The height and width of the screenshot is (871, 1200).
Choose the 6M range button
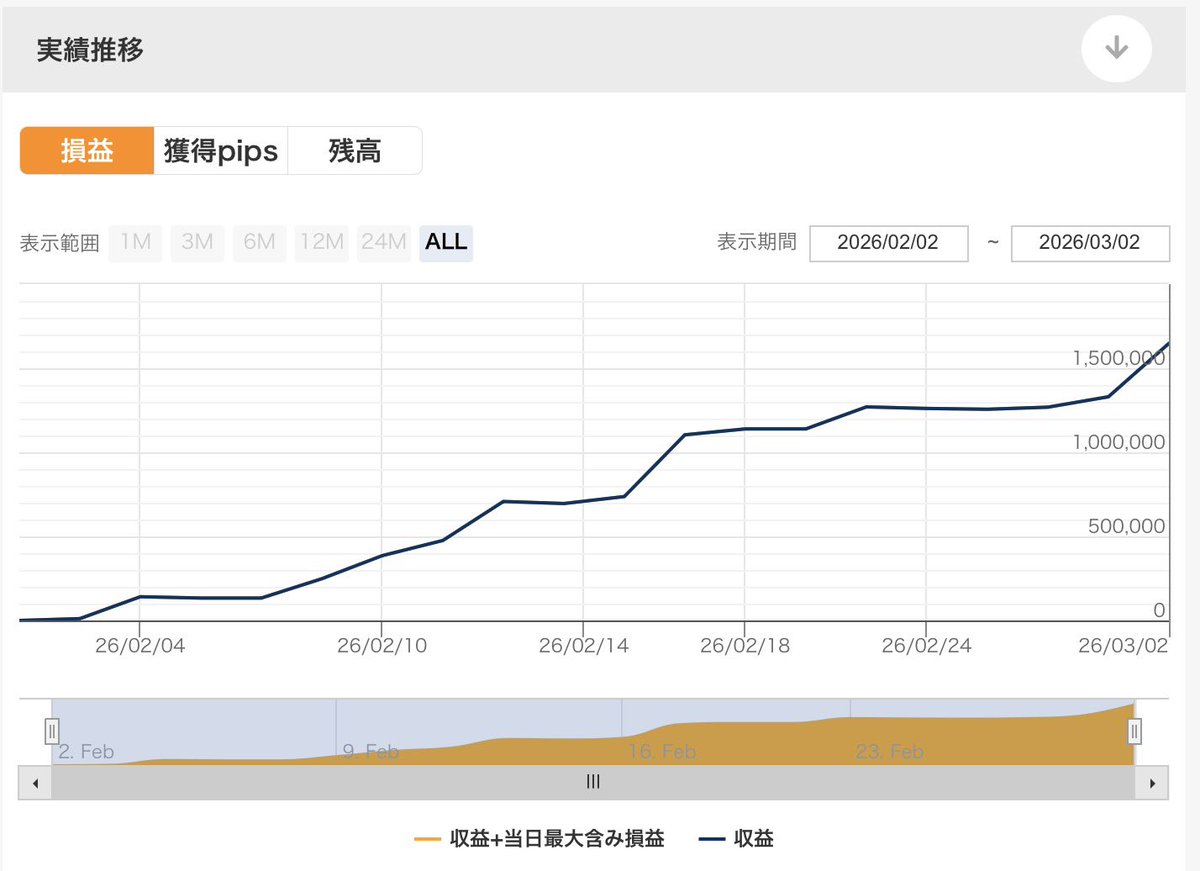pos(259,242)
